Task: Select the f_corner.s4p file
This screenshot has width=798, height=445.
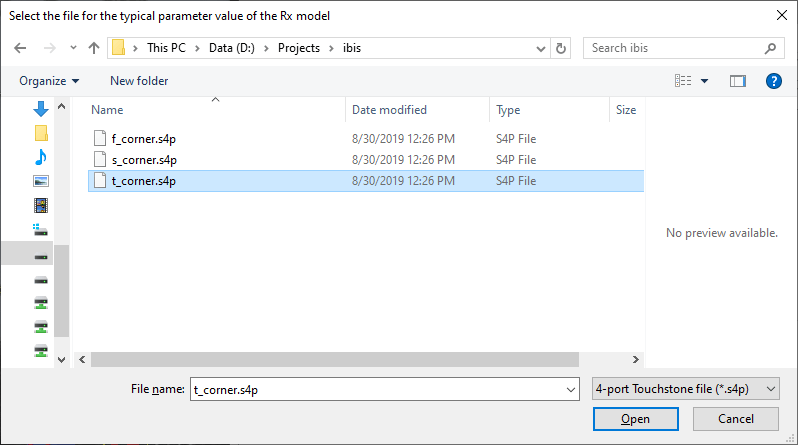Action: [x=144, y=138]
